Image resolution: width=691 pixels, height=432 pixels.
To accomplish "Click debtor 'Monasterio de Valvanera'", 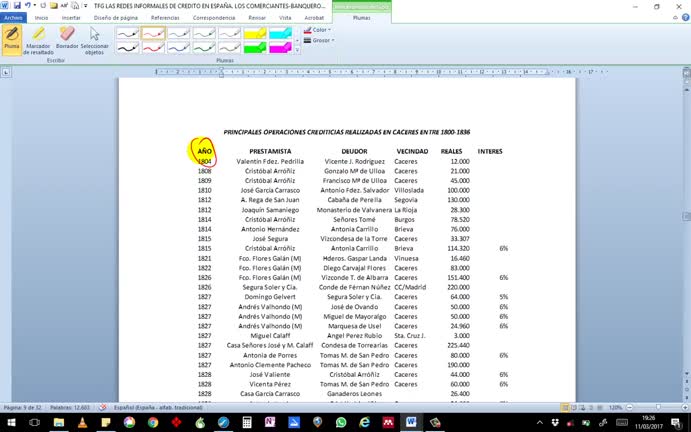I will [354, 210].
